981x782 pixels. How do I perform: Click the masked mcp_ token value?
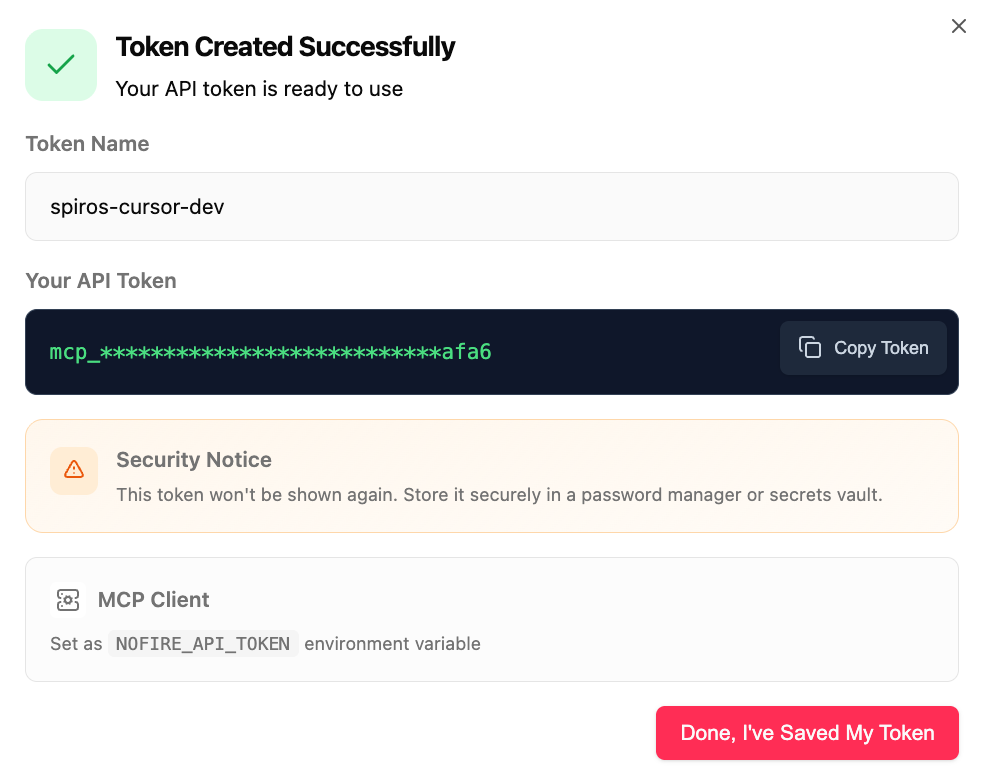click(270, 352)
